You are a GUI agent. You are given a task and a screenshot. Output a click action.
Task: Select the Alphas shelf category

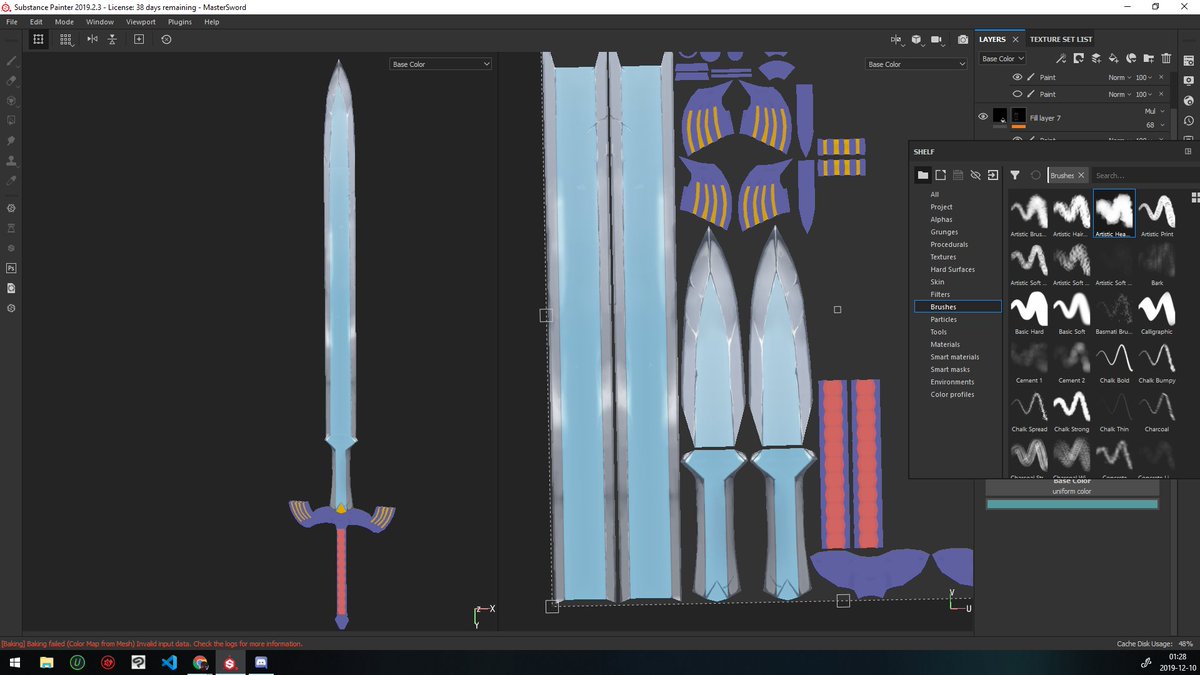click(x=941, y=219)
